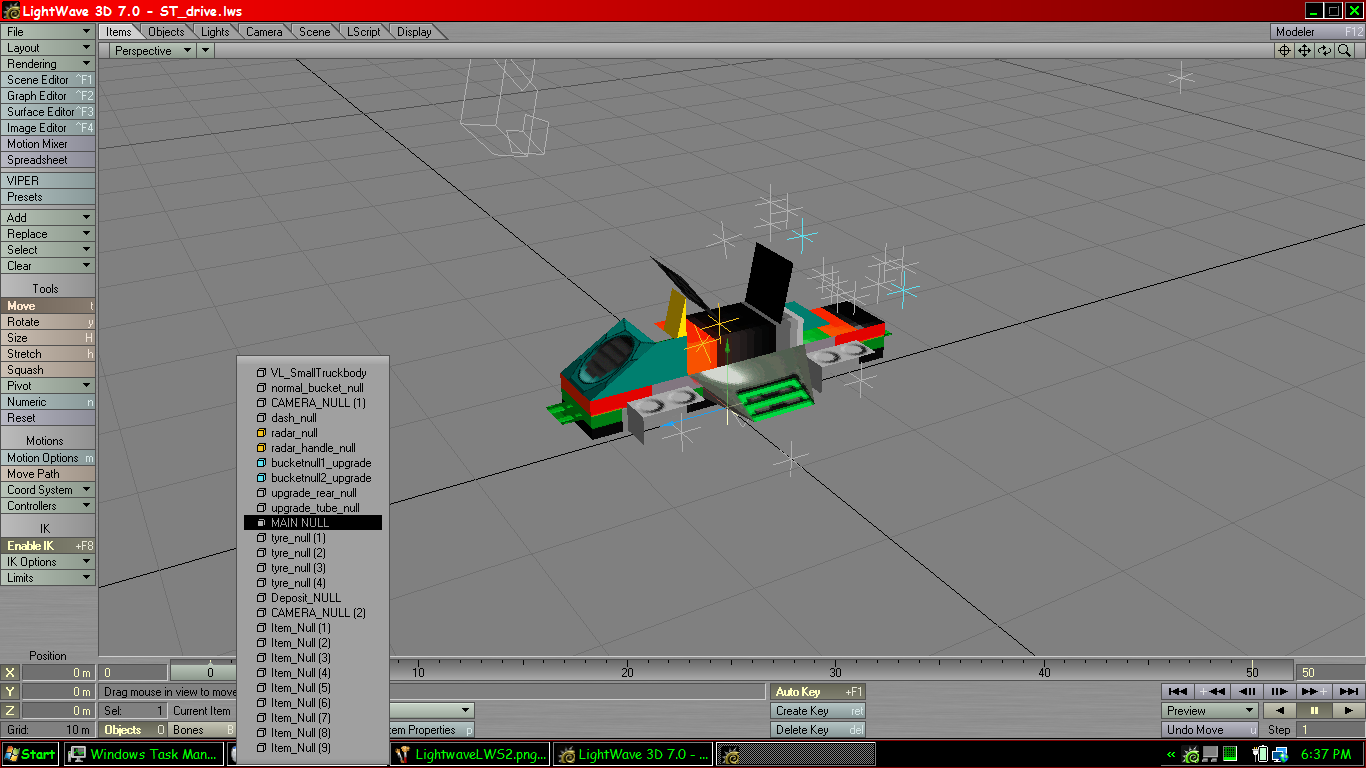Play the animation forward
This screenshot has height=768, width=1366.
tap(1348, 710)
